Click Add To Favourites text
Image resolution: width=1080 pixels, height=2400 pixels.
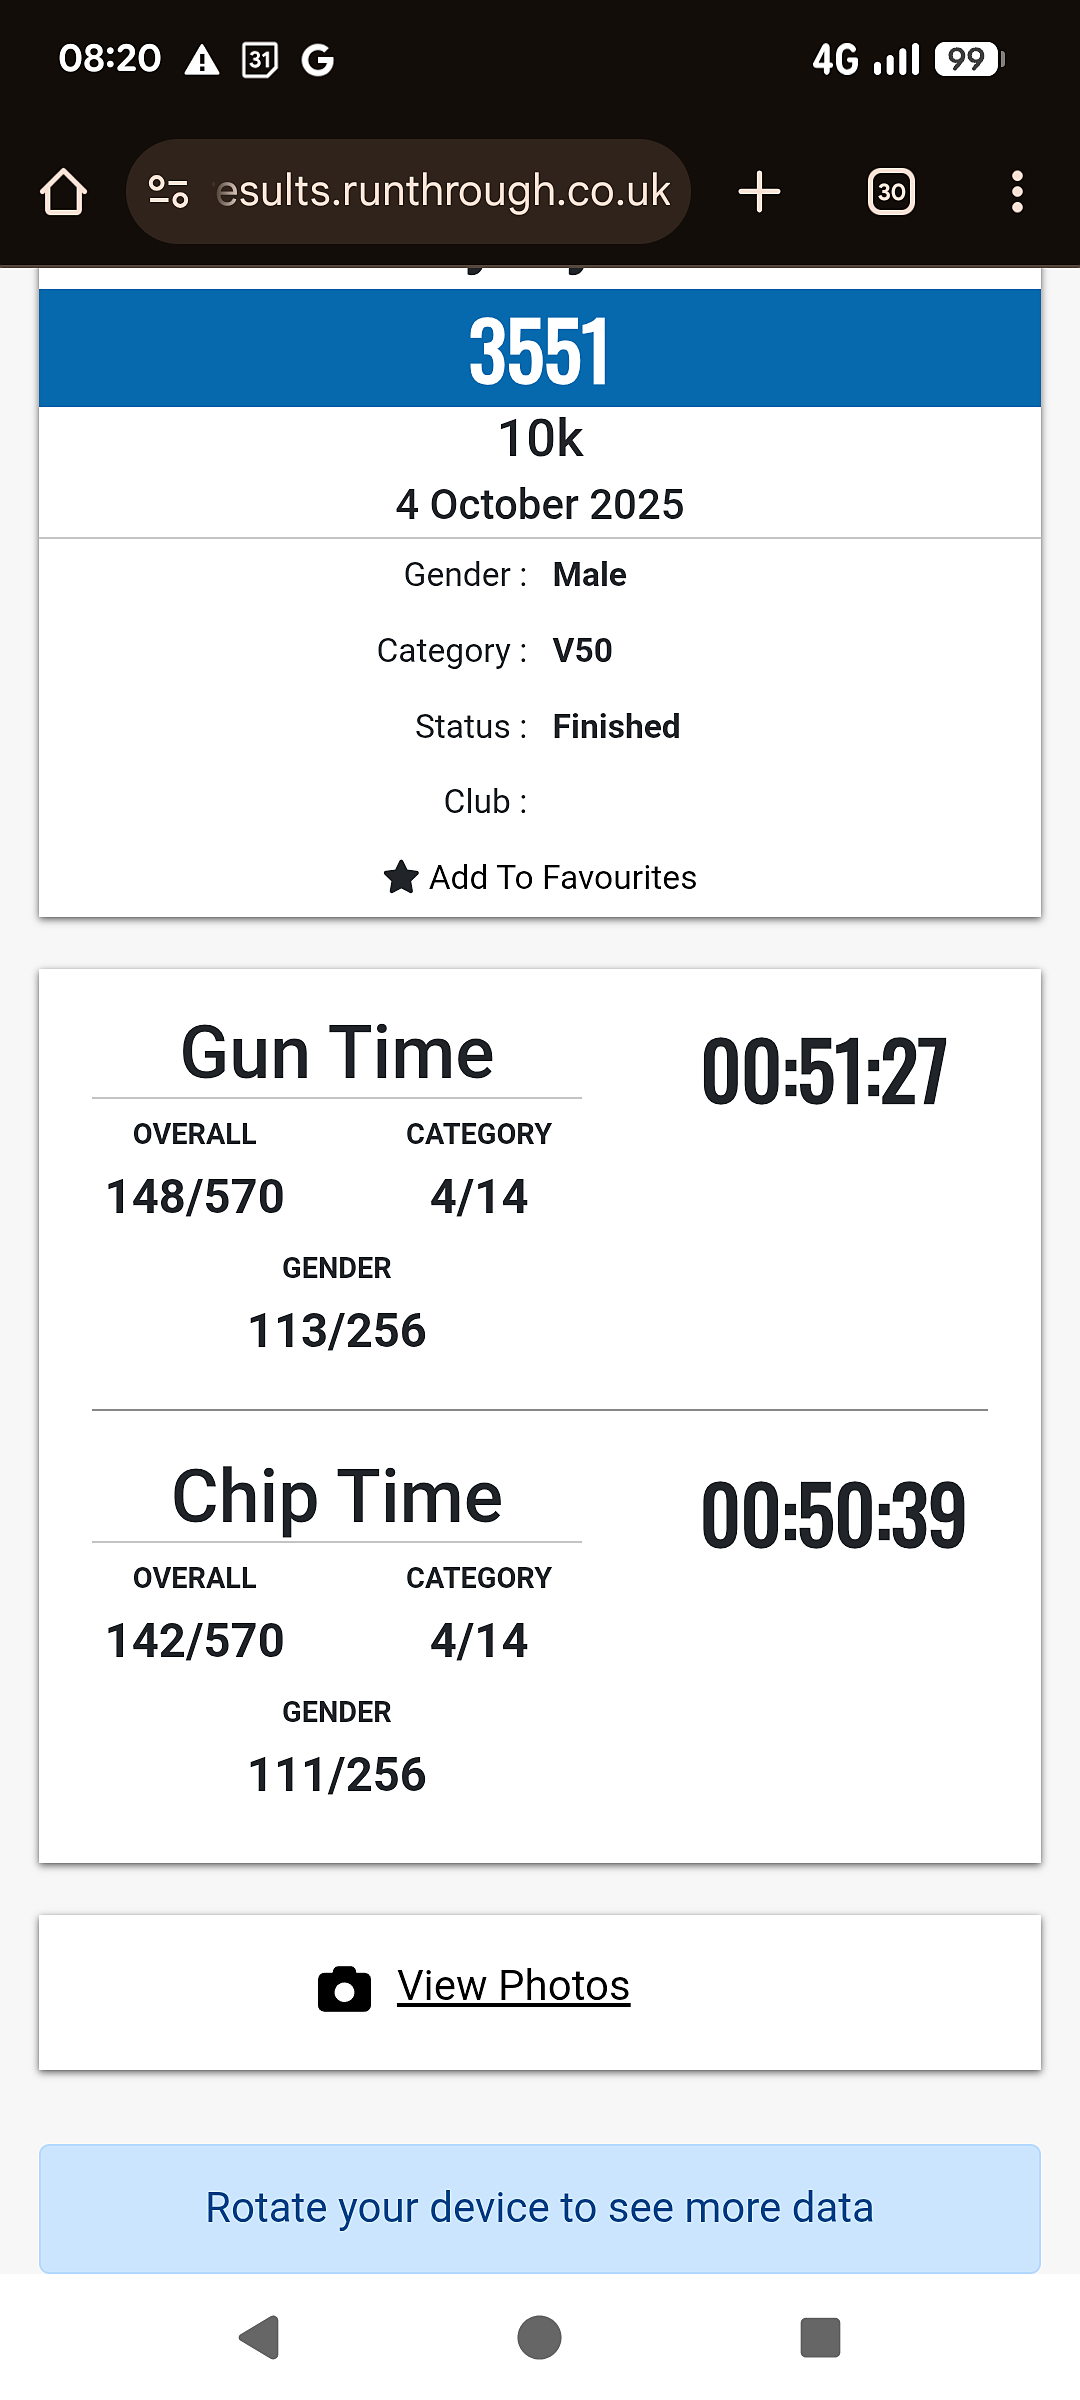tap(562, 877)
